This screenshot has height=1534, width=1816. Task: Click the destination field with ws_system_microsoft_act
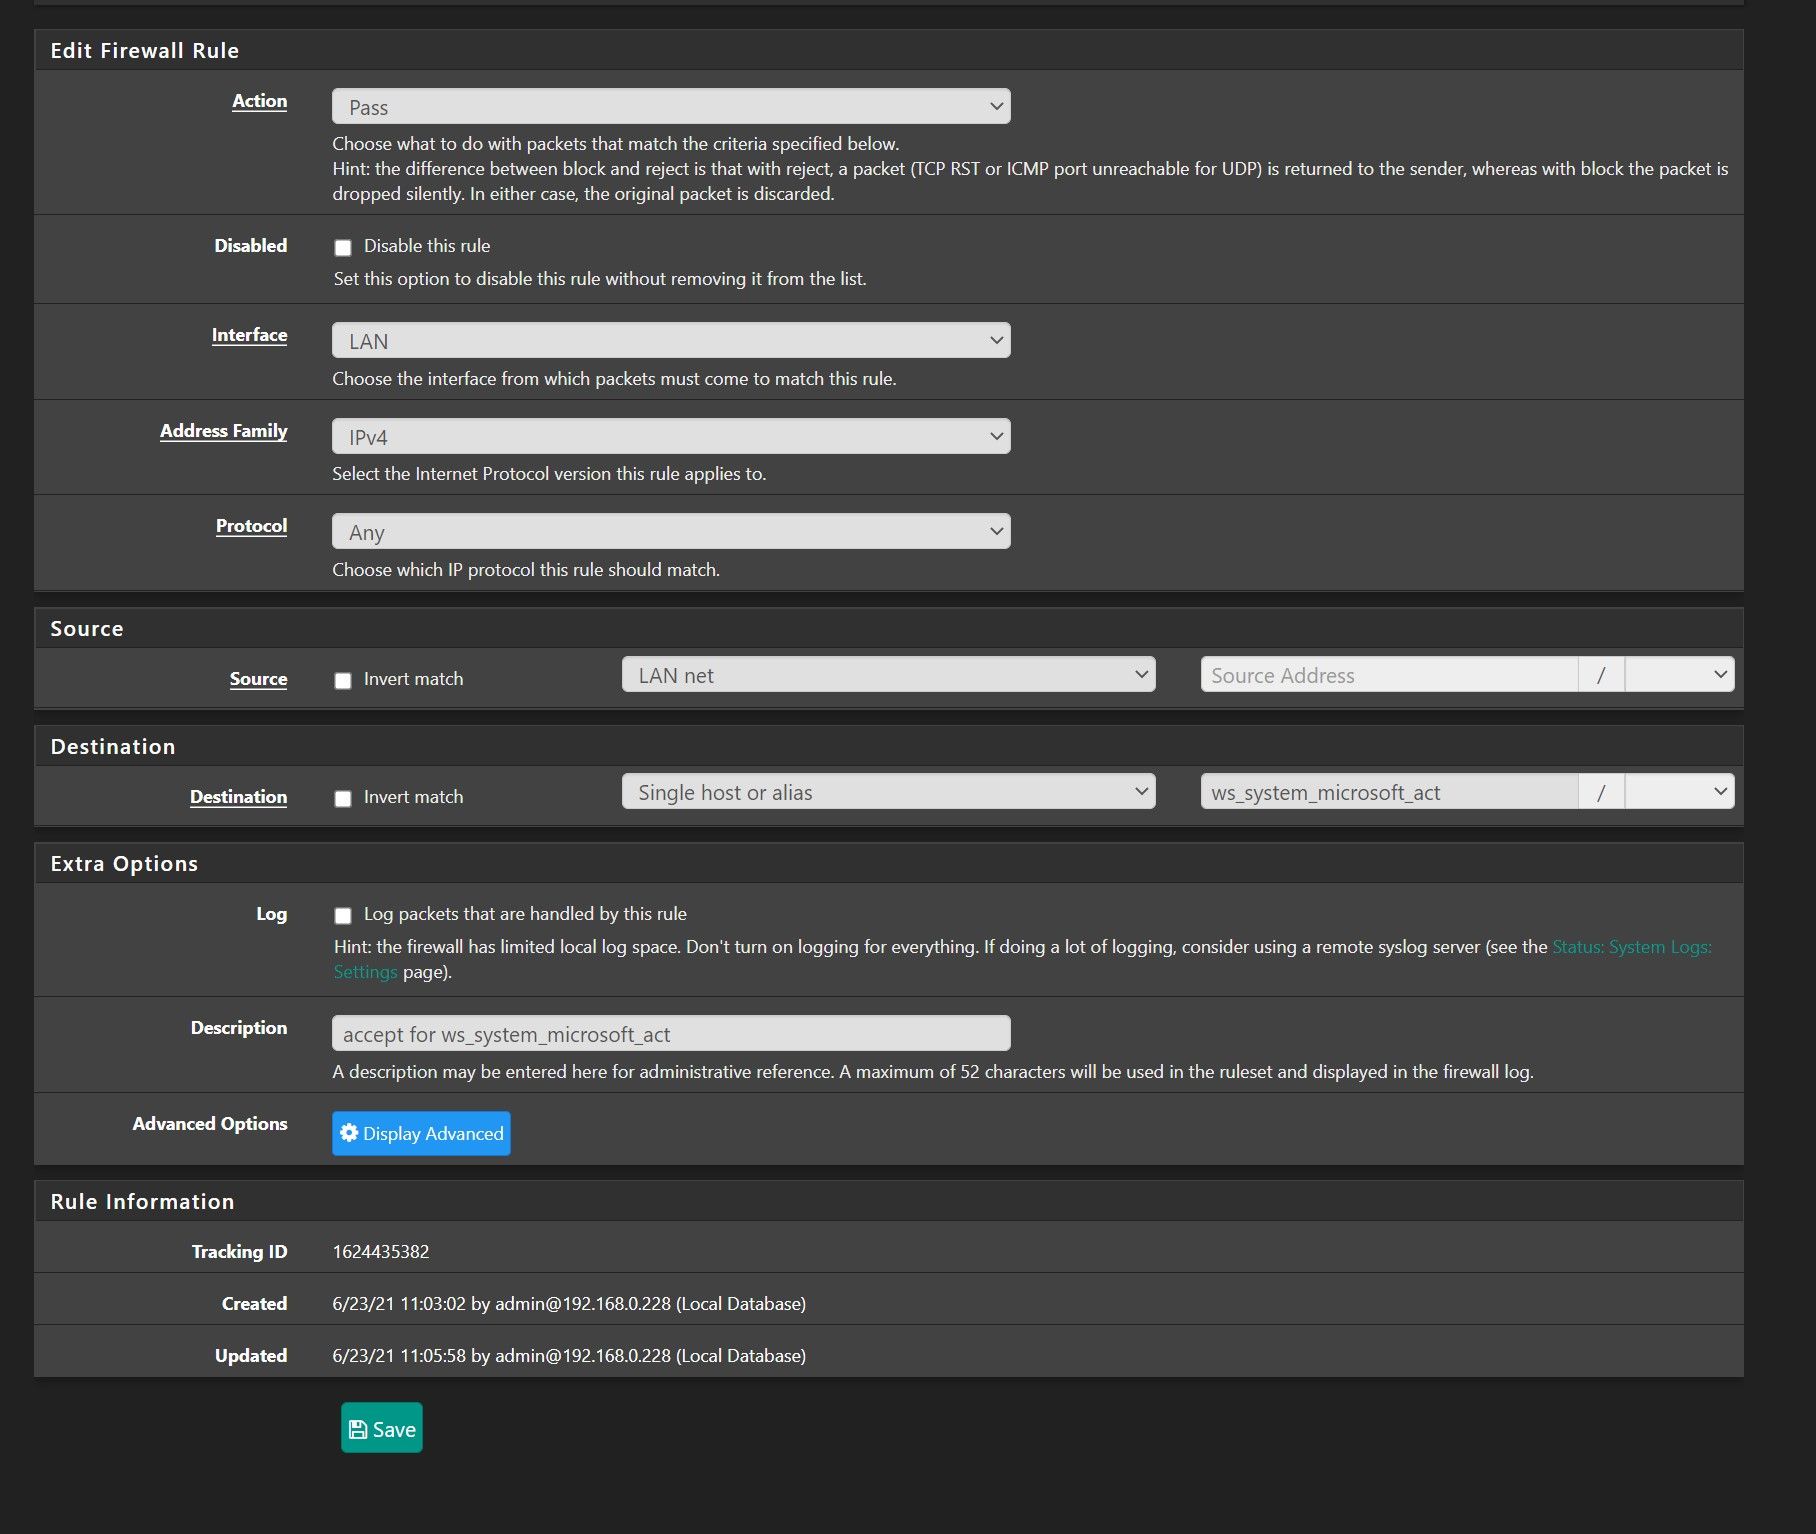[1388, 792]
